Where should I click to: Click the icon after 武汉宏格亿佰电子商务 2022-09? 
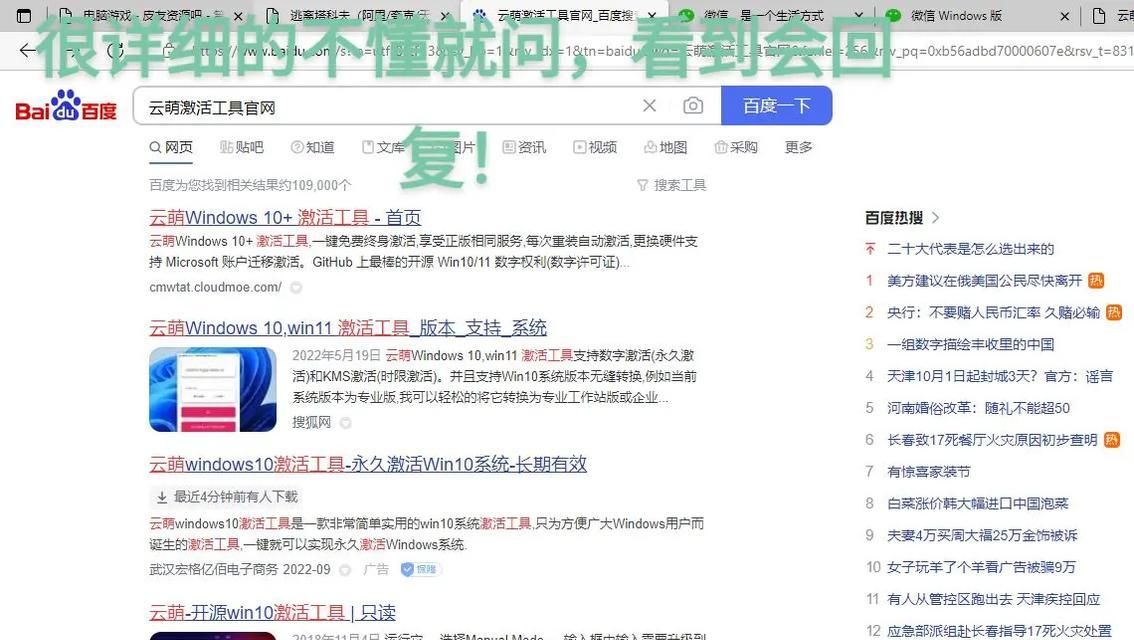tap(345, 570)
